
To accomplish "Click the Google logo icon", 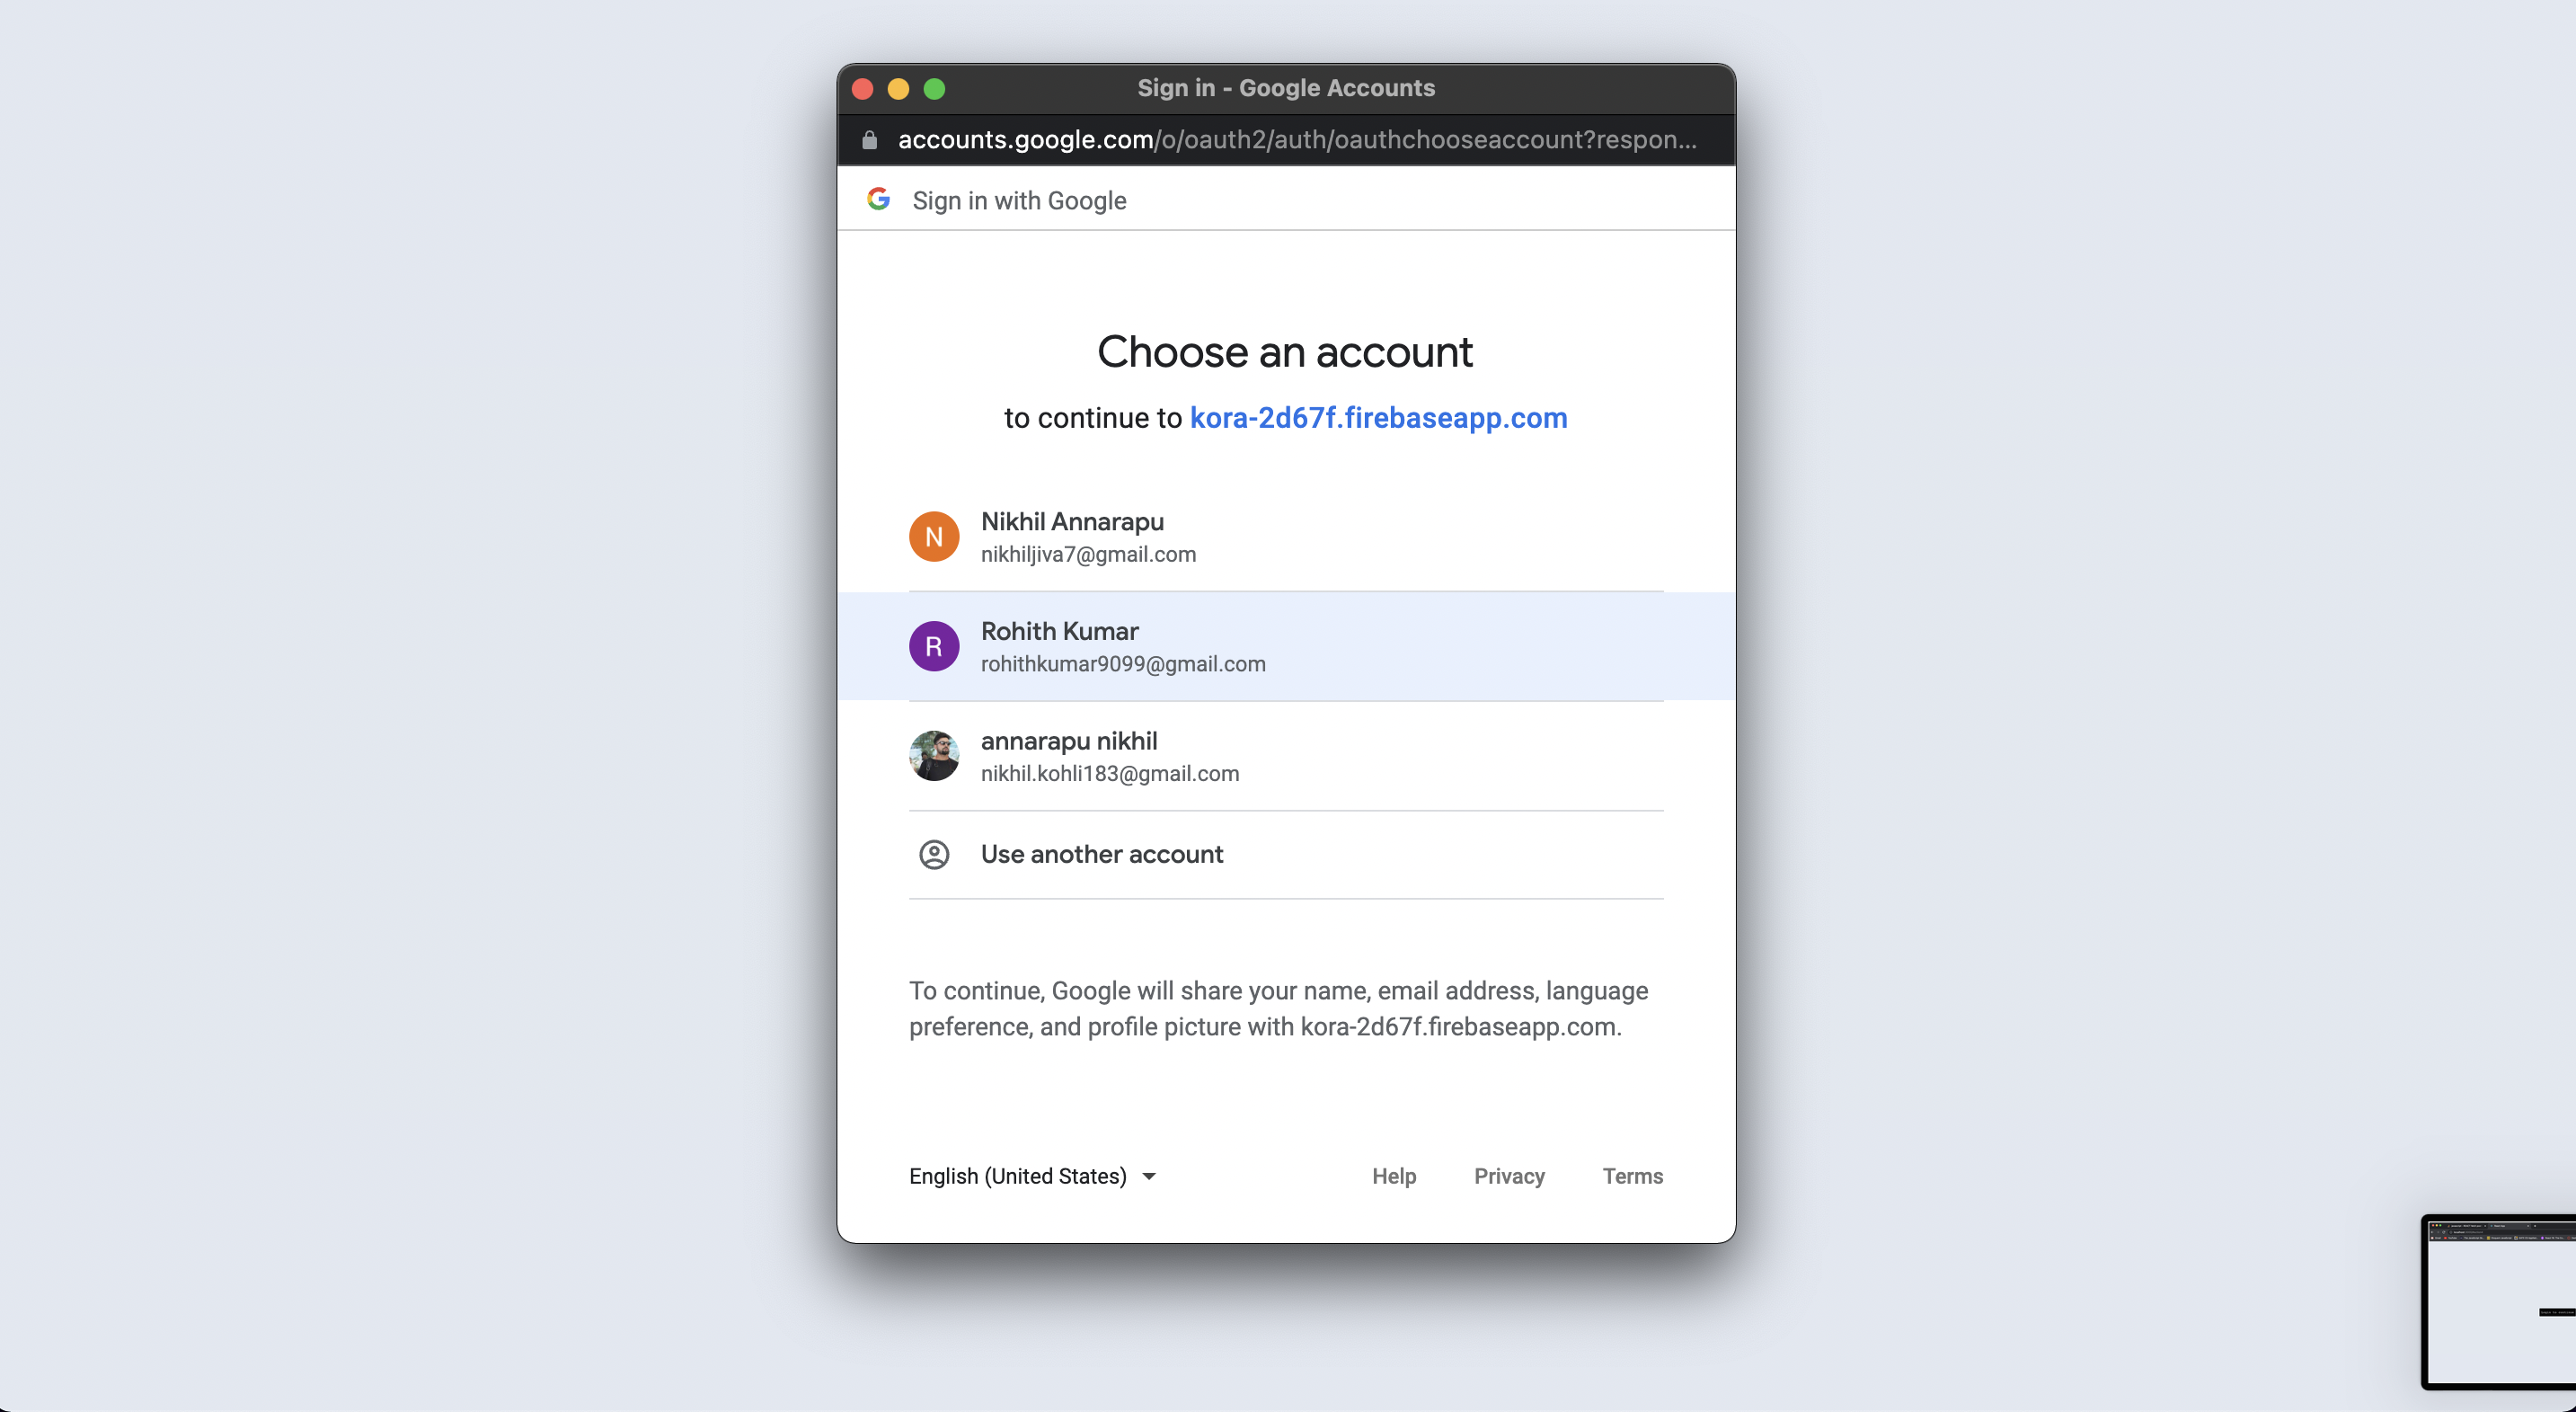I will coord(878,199).
